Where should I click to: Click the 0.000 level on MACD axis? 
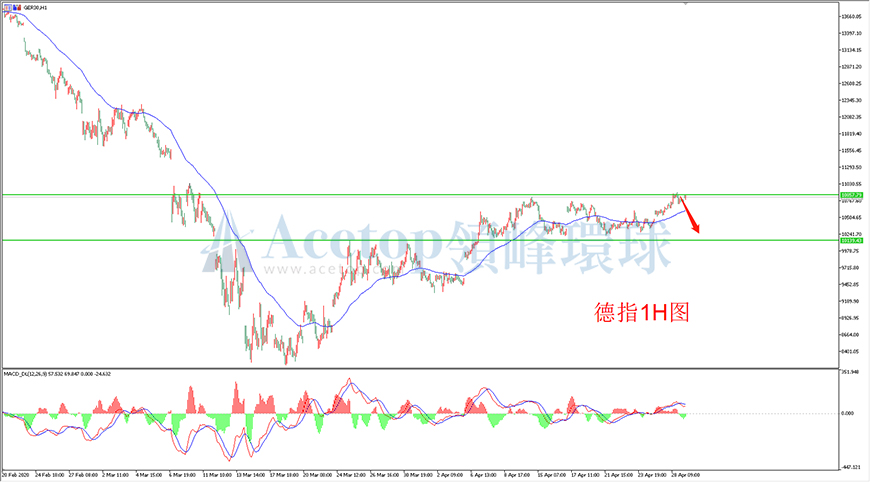[x=848, y=413]
